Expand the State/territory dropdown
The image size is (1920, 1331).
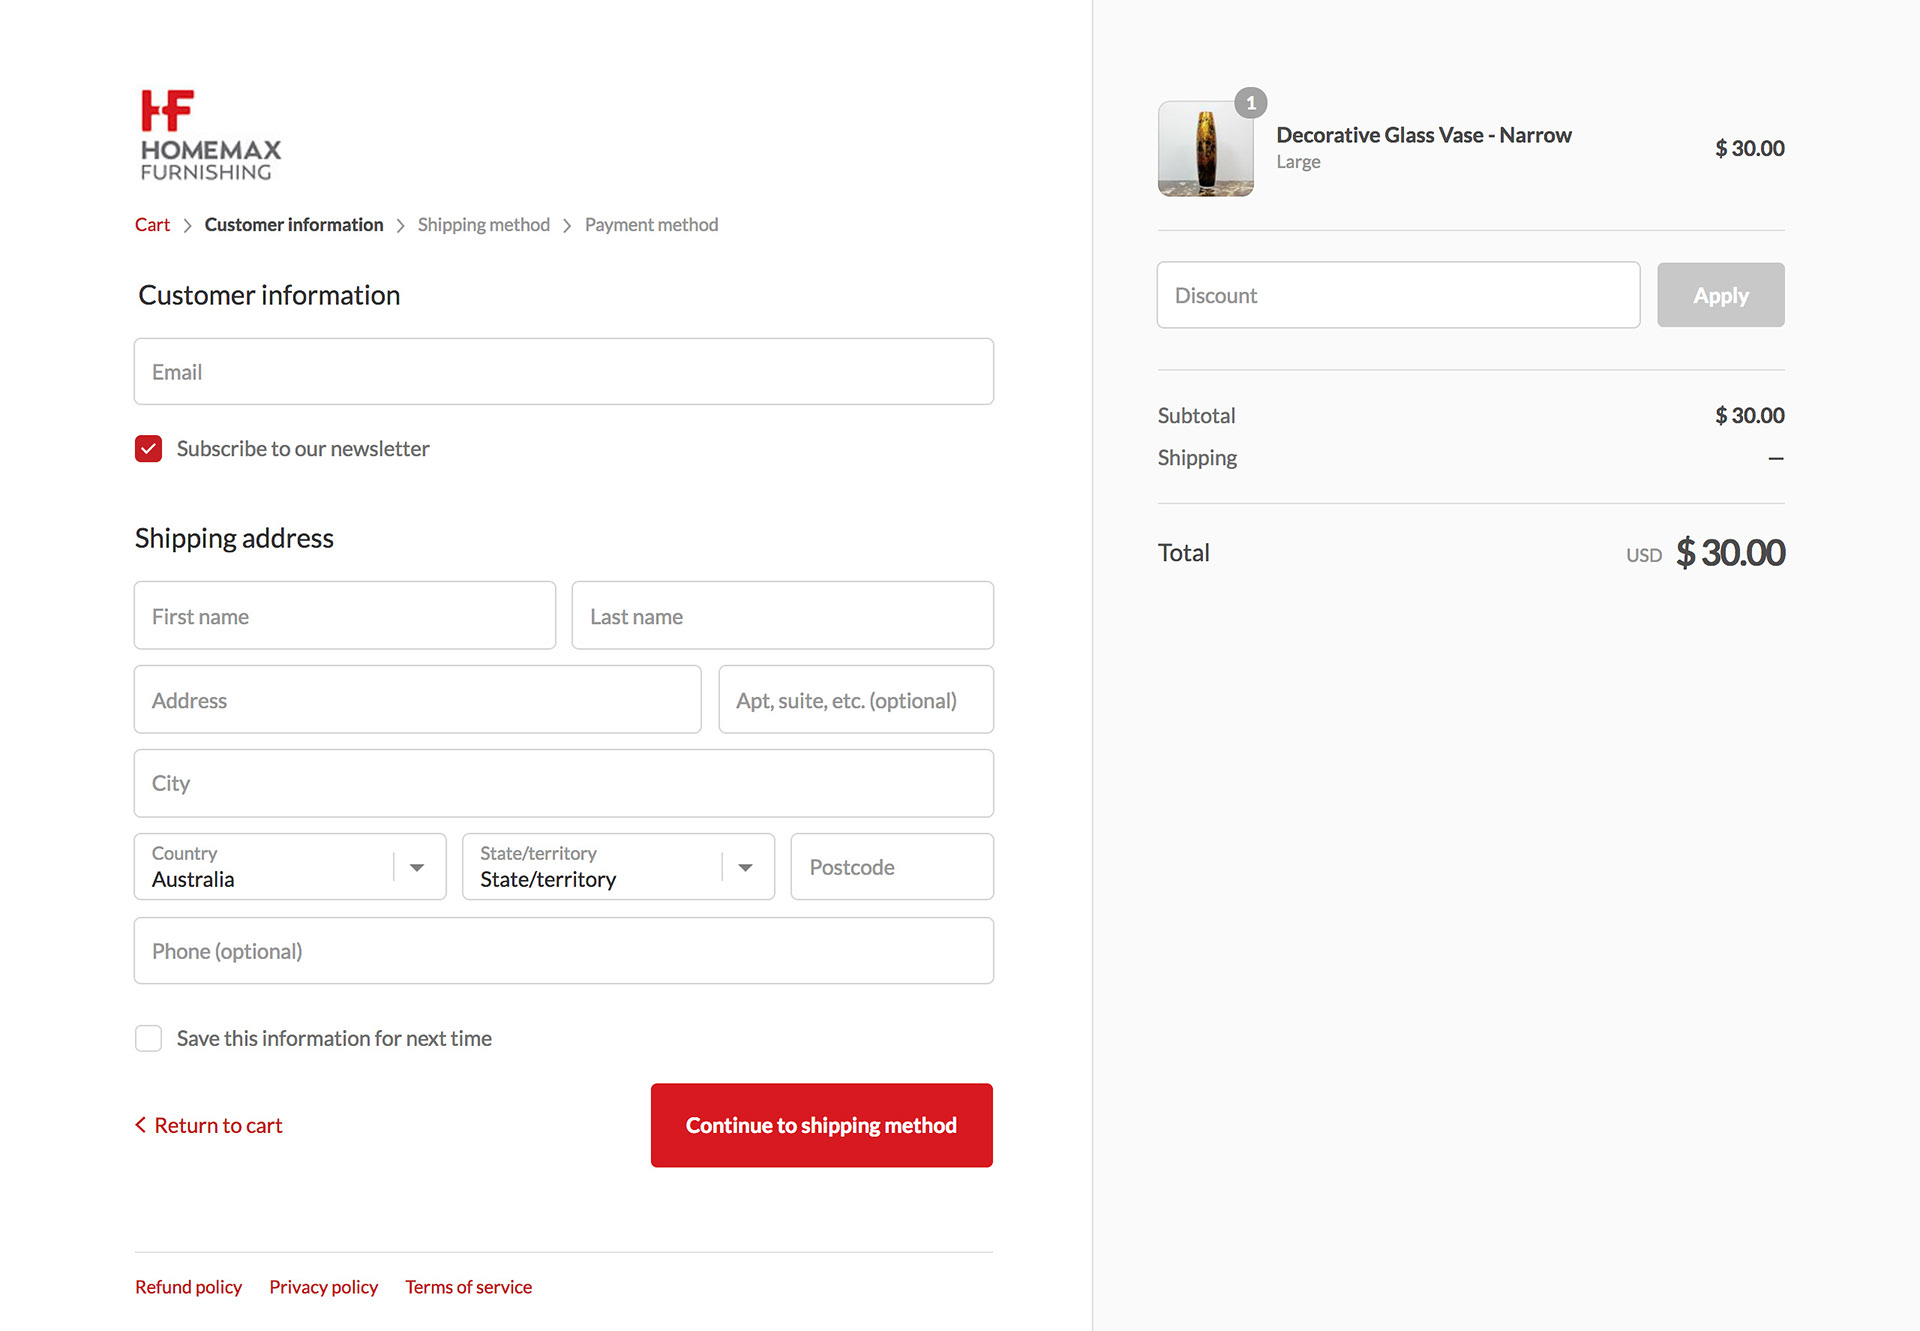(617, 867)
